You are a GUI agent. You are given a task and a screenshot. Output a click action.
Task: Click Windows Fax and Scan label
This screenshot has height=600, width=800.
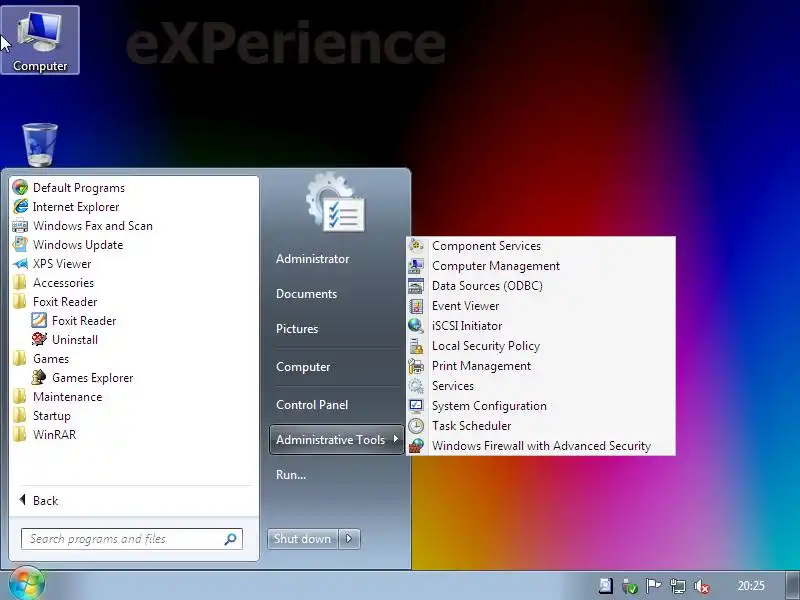point(93,226)
